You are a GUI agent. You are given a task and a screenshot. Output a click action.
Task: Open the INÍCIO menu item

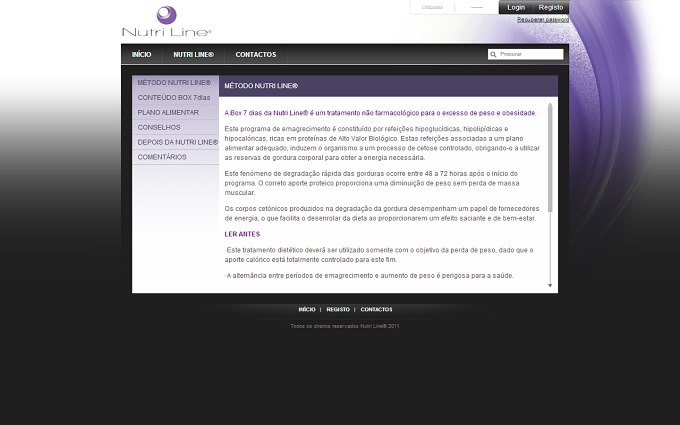pyautogui.click(x=141, y=55)
